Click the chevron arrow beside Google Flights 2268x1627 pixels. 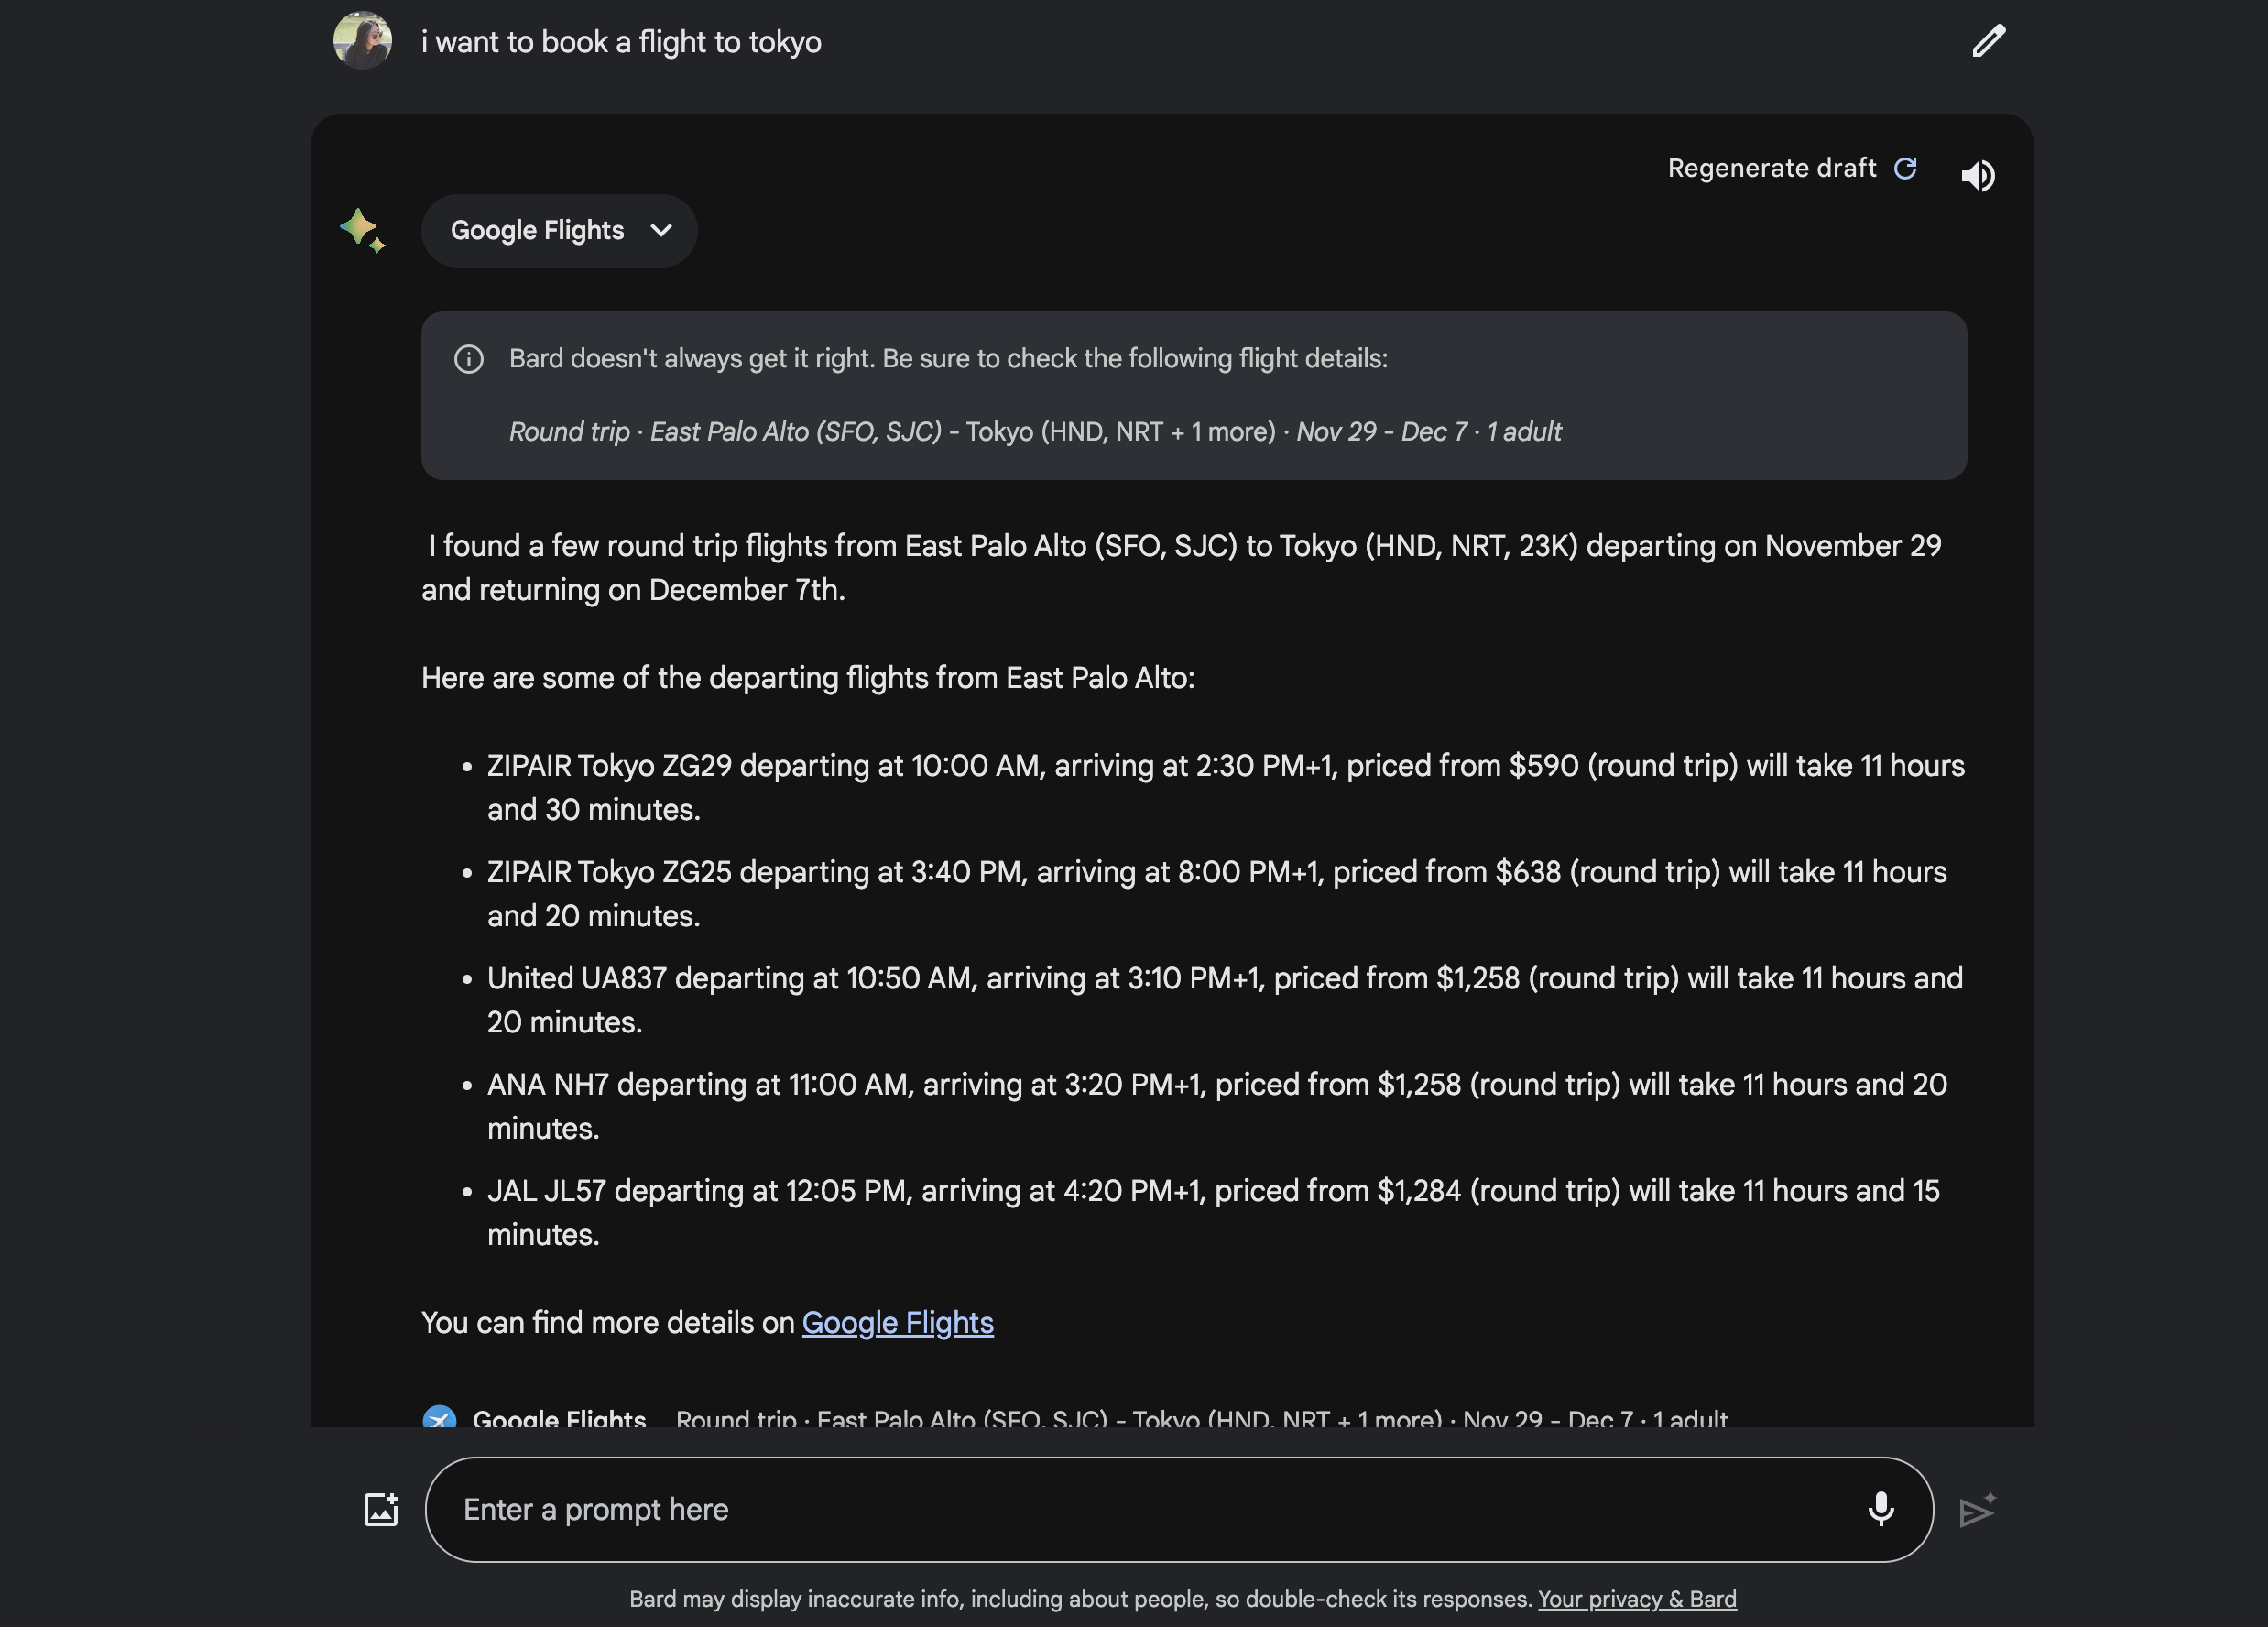click(661, 231)
